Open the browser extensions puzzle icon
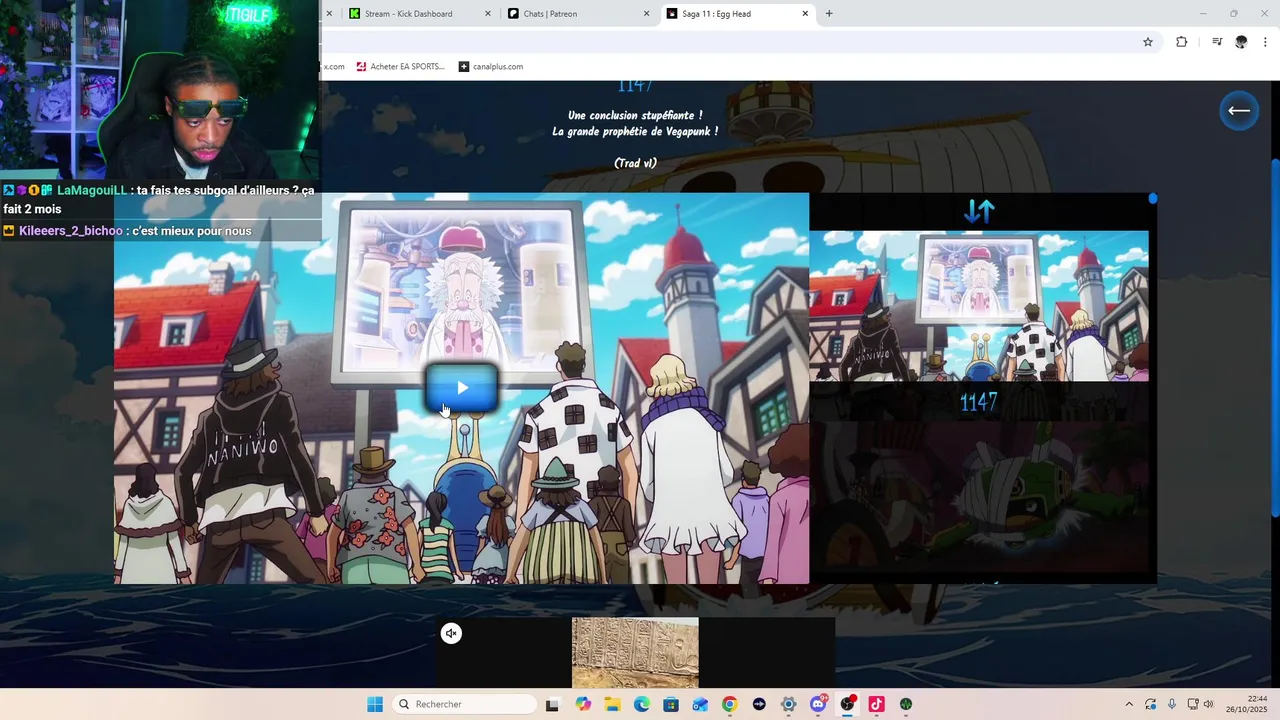 pyautogui.click(x=1181, y=42)
